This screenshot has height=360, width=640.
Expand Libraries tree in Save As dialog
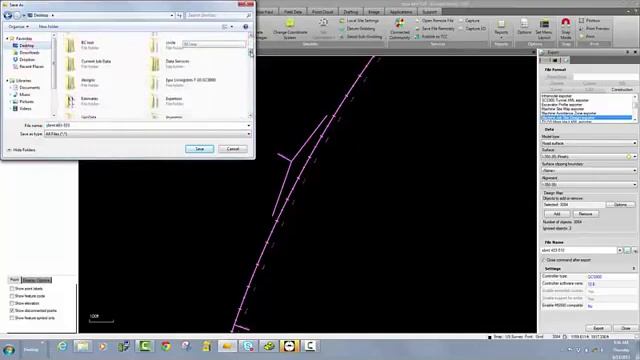coord(7,81)
